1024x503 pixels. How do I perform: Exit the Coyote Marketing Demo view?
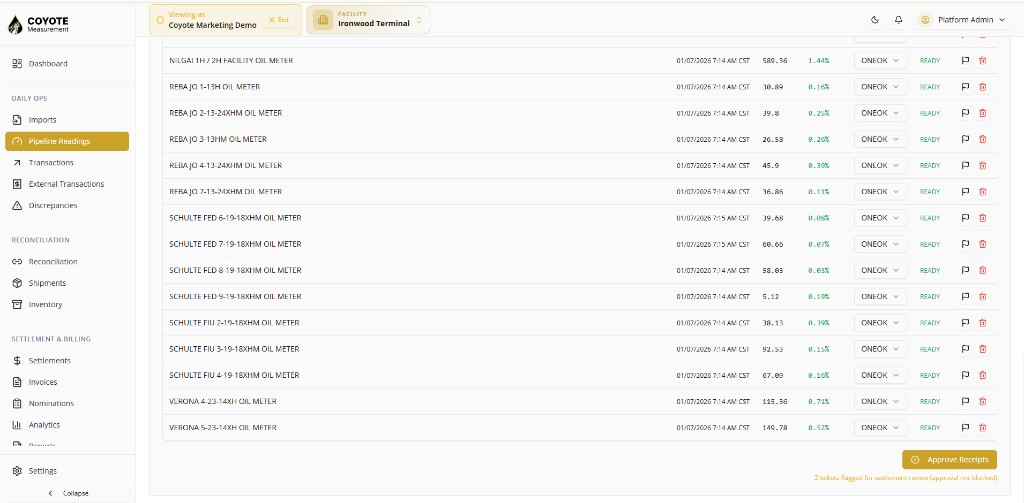coord(279,20)
